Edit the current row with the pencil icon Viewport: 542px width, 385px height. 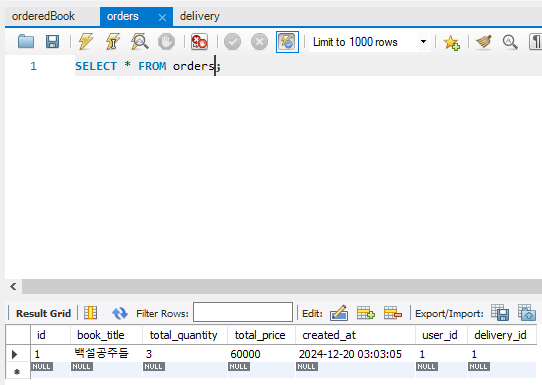(x=339, y=313)
